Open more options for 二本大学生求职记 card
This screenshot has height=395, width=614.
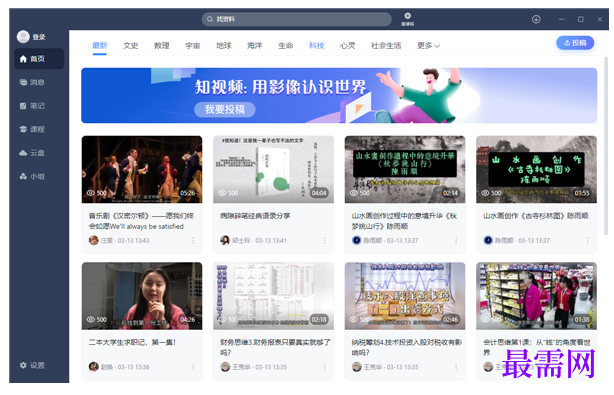point(193,367)
